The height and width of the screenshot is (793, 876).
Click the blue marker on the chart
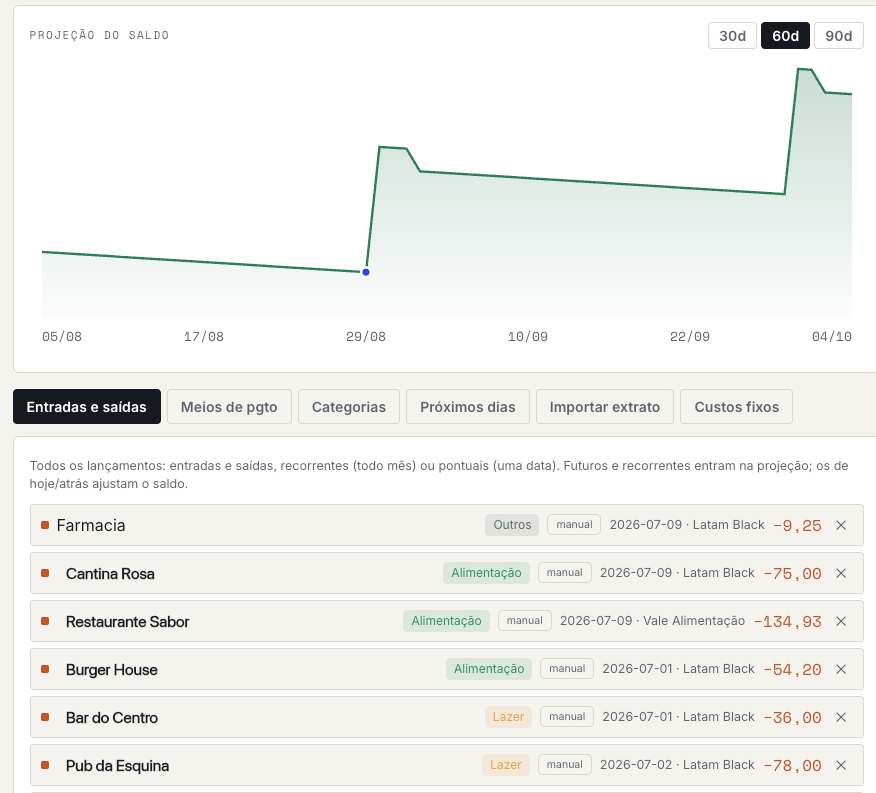366,272
